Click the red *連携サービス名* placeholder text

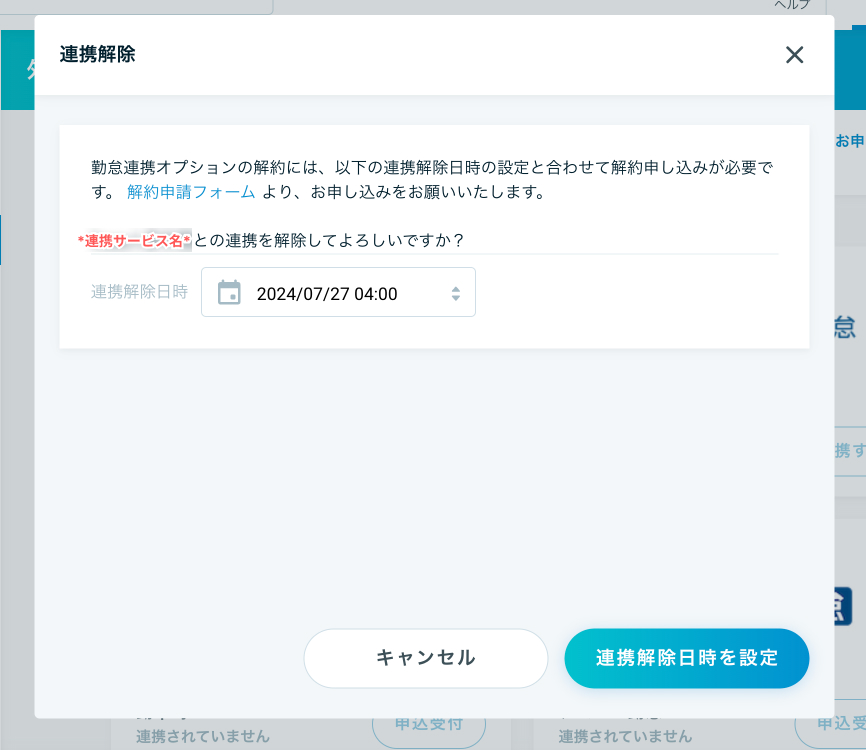(x=134, y=241)
